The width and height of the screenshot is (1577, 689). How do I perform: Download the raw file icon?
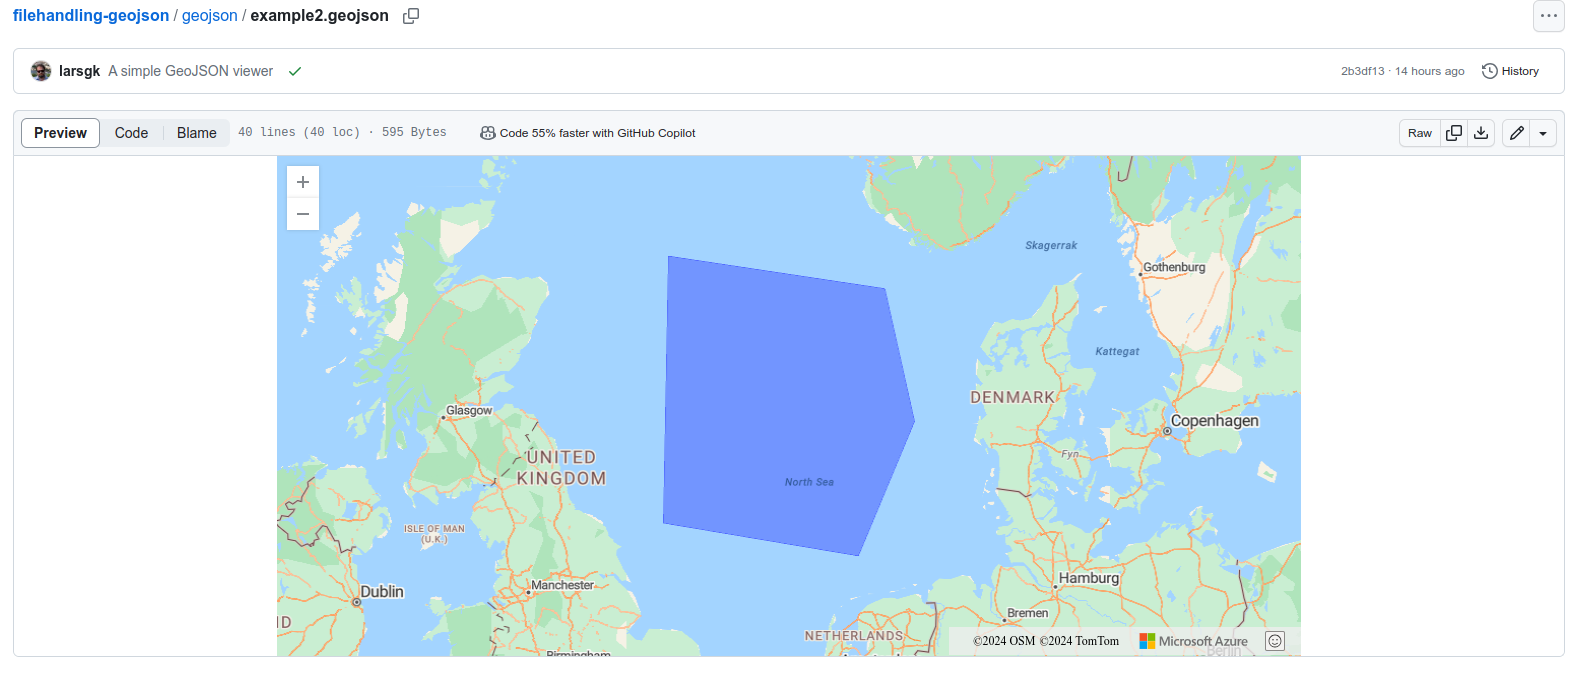click(x=1481, y=133)
